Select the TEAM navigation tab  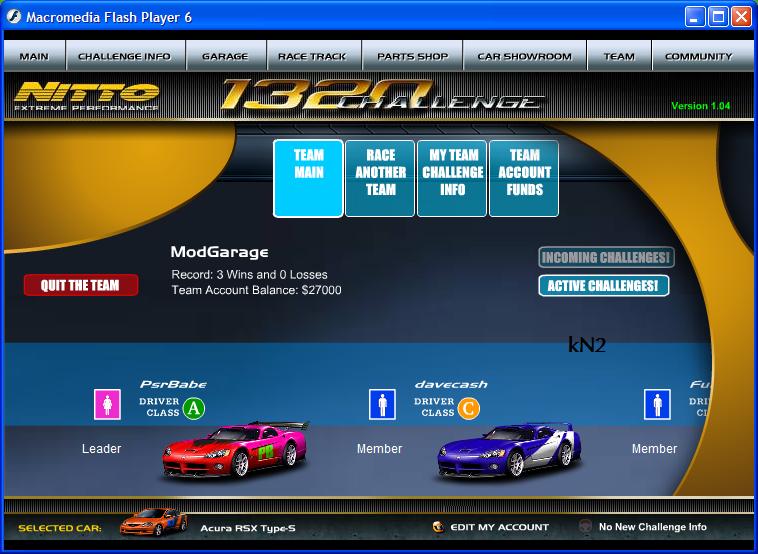(619, 56)
